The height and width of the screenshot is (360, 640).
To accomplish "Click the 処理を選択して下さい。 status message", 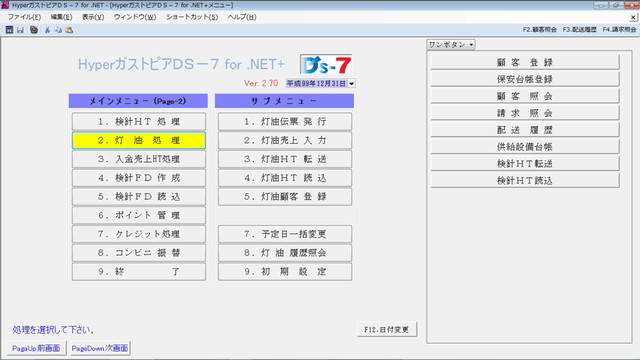I will 53,330.
